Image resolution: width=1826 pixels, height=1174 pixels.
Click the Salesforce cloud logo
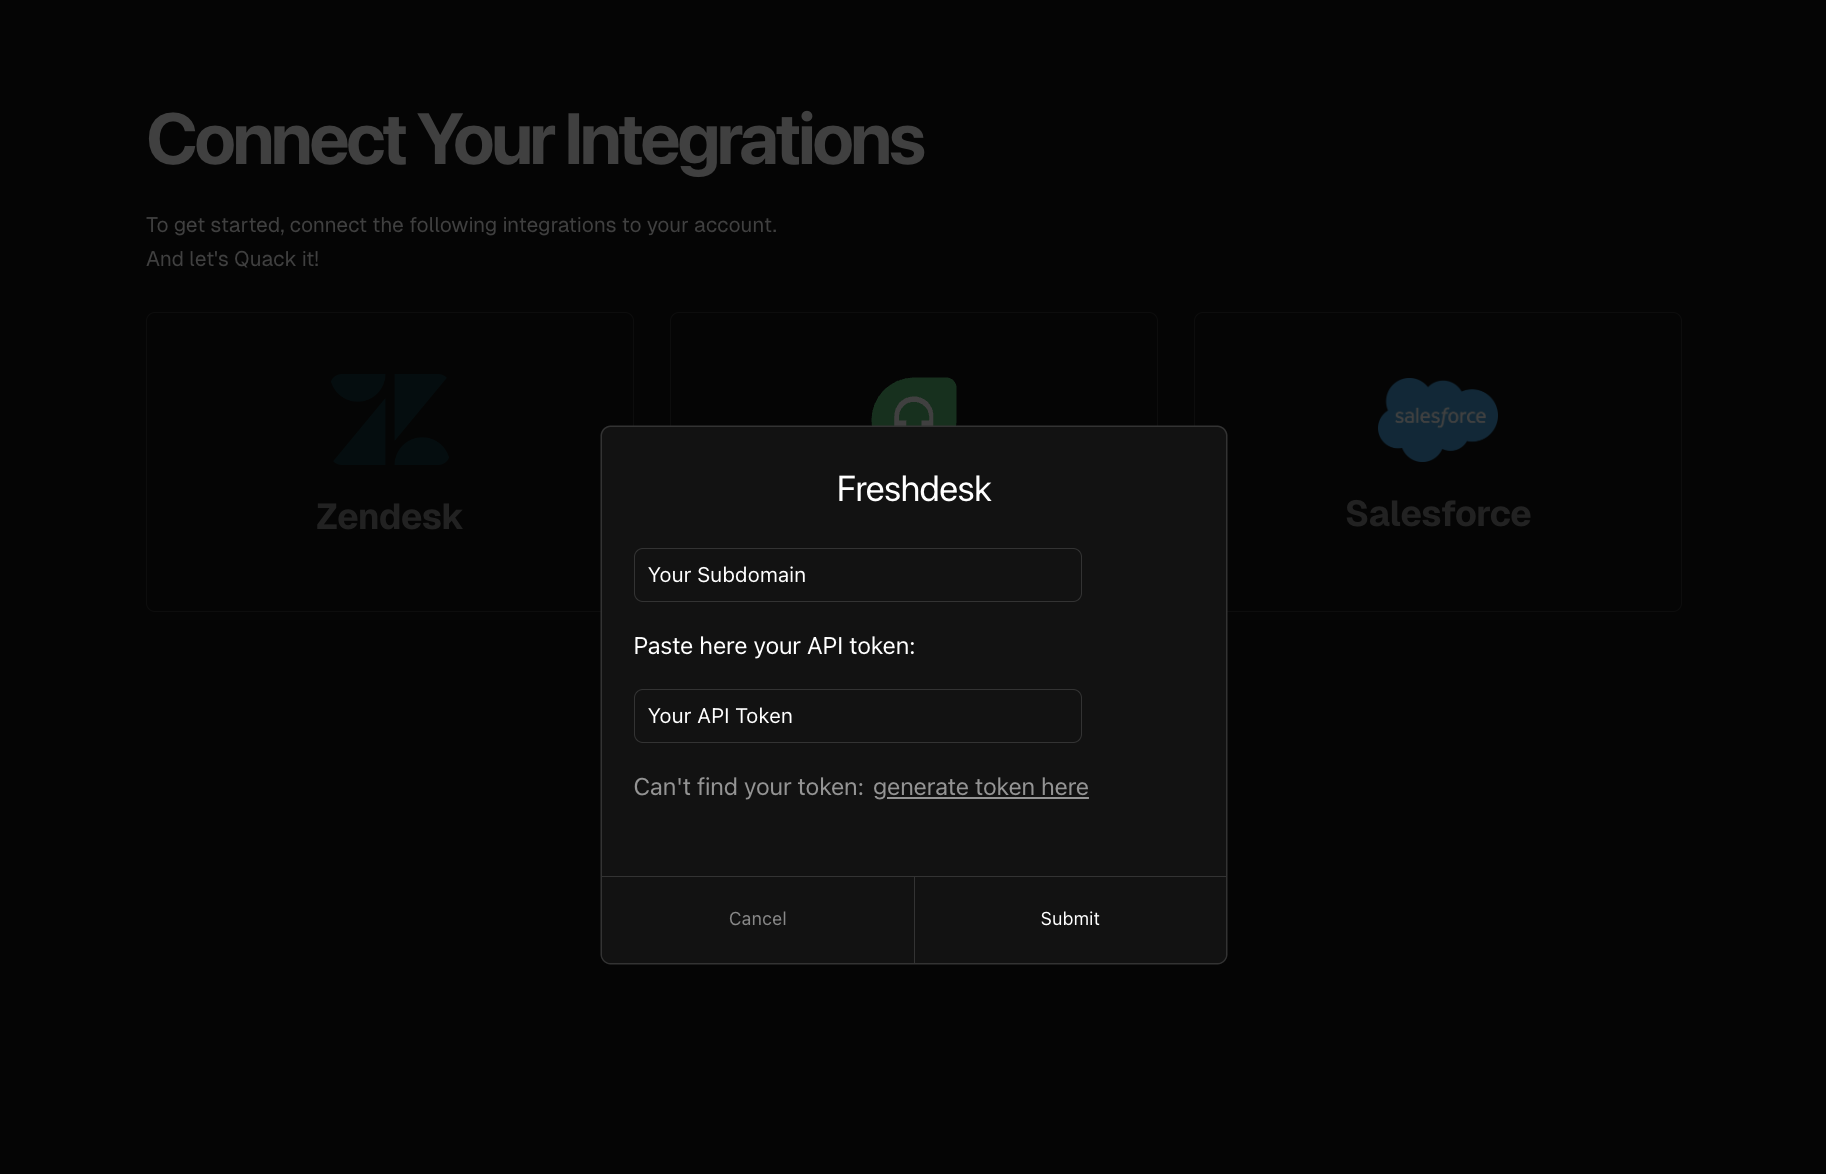(1437, 418)
